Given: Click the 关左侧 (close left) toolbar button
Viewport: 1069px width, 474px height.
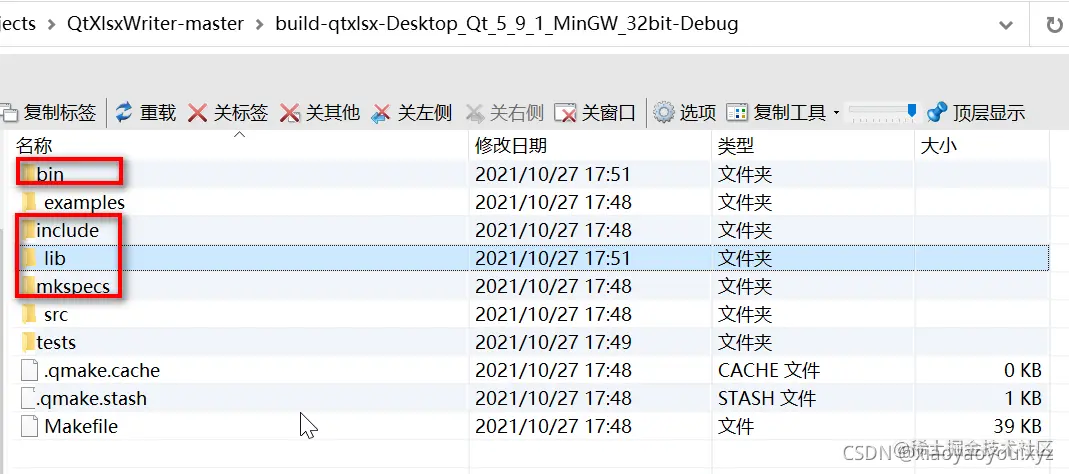Looking at the screenshot, I should [412, 113].
